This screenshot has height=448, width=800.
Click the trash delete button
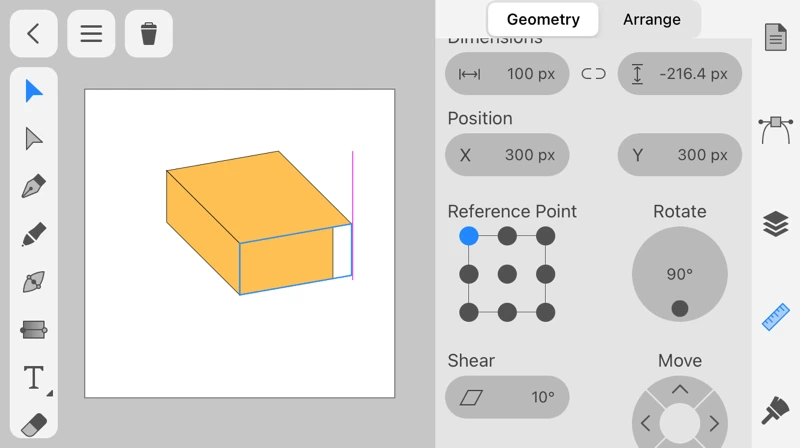pyautogui.click(x=149, y=34)
